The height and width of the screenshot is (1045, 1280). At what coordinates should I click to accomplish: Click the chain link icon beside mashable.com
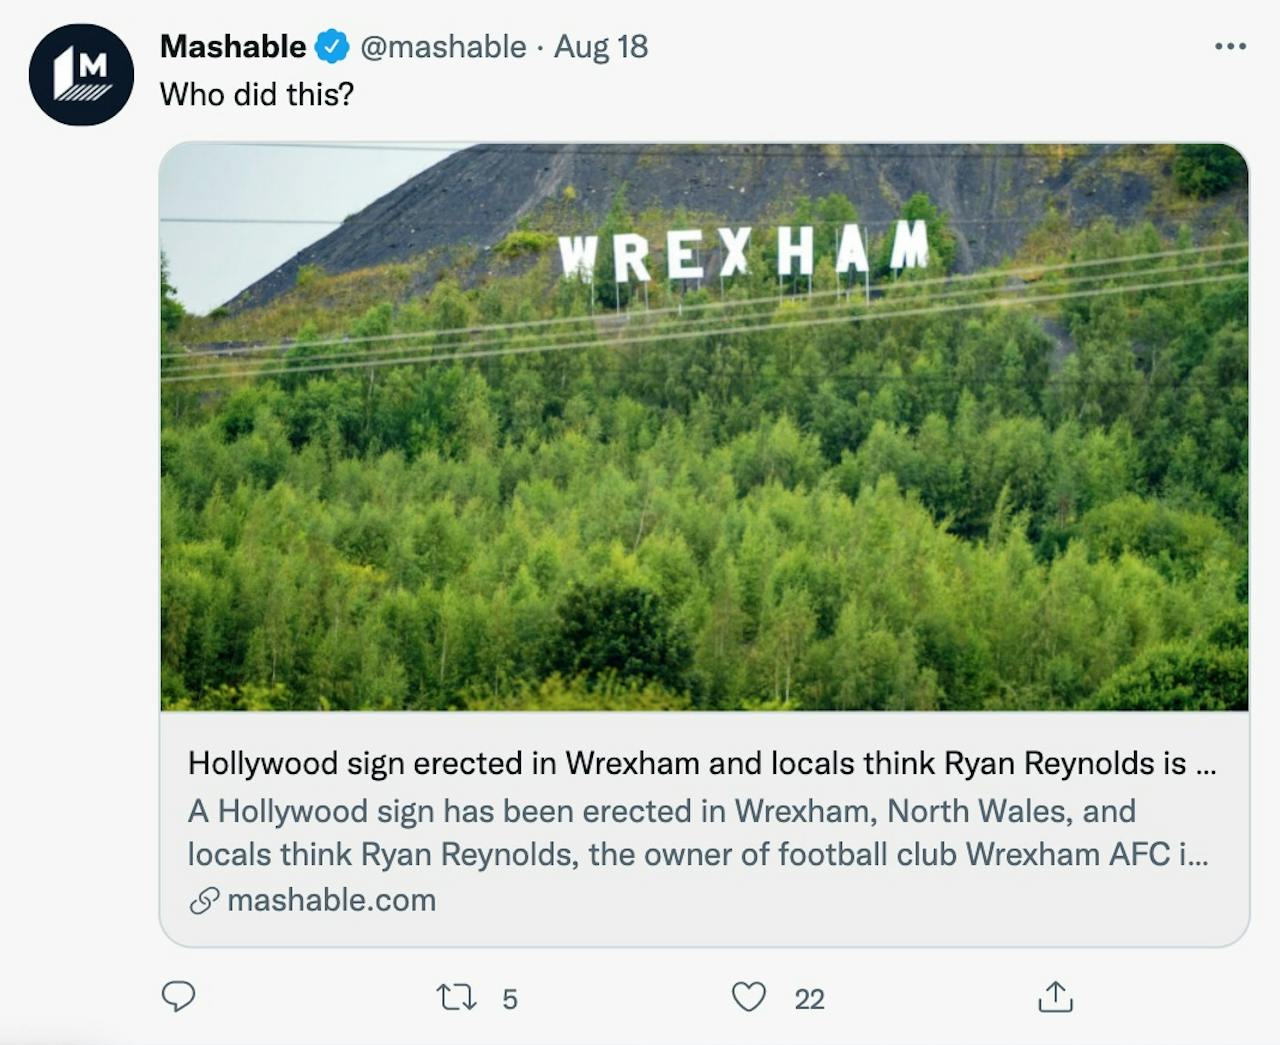(x=204, y=901)
